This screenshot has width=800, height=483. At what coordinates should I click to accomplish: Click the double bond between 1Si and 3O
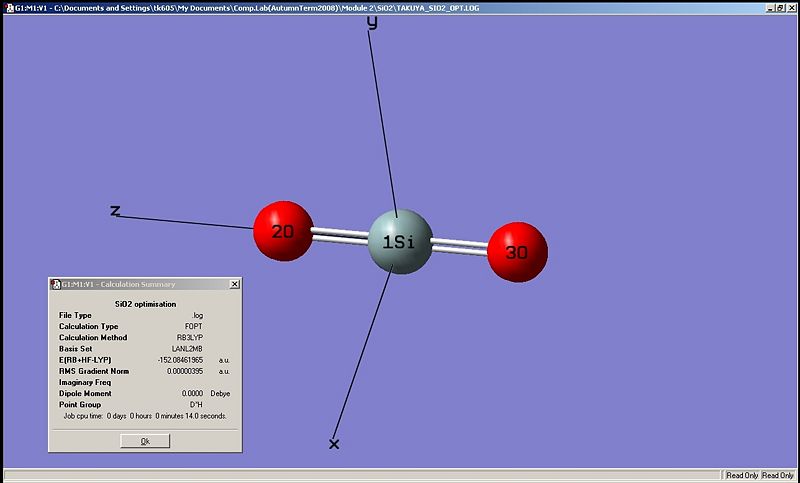tap(460, 246)
